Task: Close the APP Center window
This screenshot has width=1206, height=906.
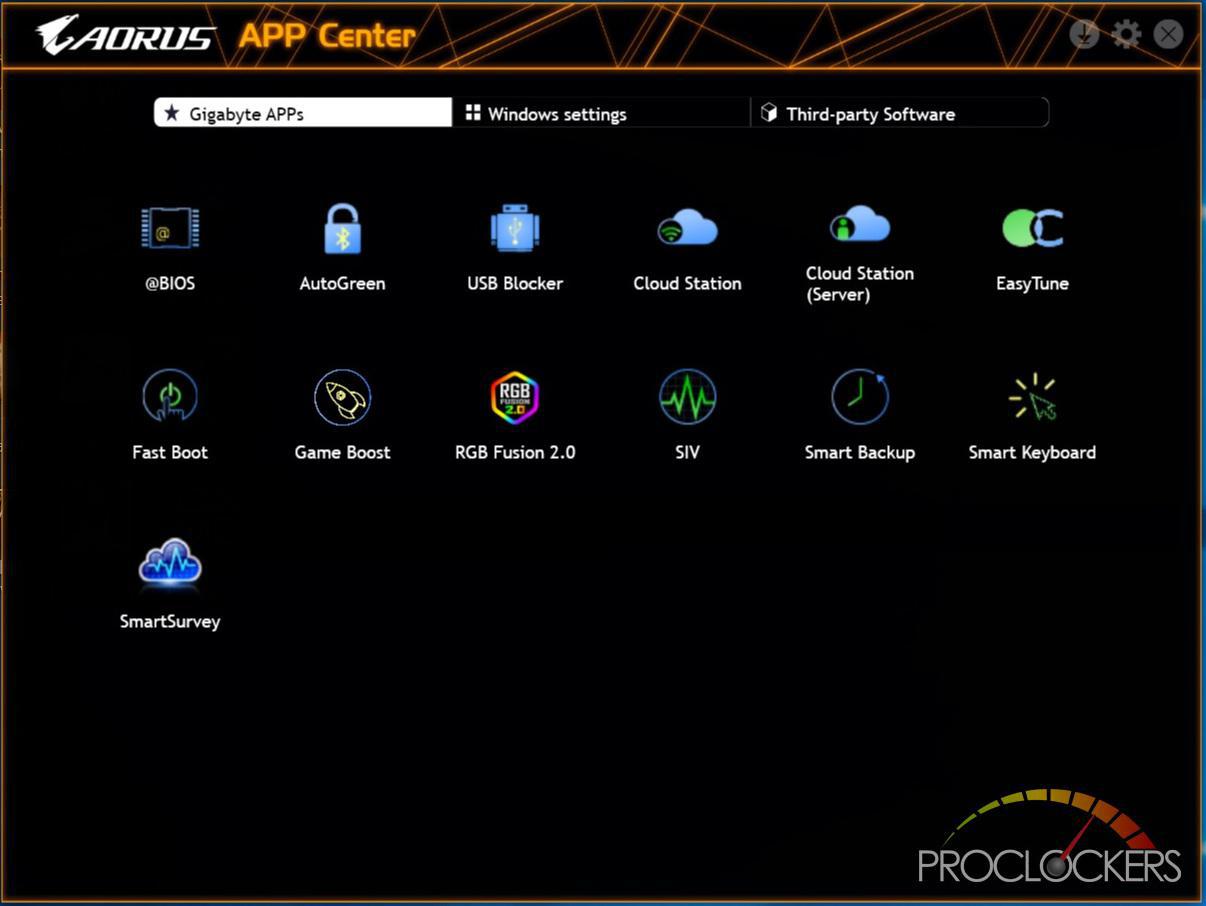Action: tap(1168, 35)
